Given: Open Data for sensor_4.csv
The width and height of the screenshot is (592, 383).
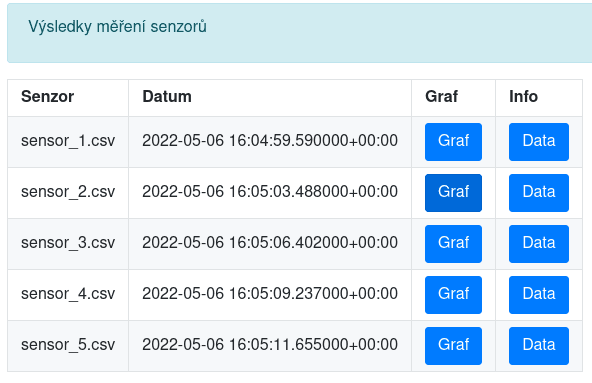Looking at the screenshot, I should [539, 295].
